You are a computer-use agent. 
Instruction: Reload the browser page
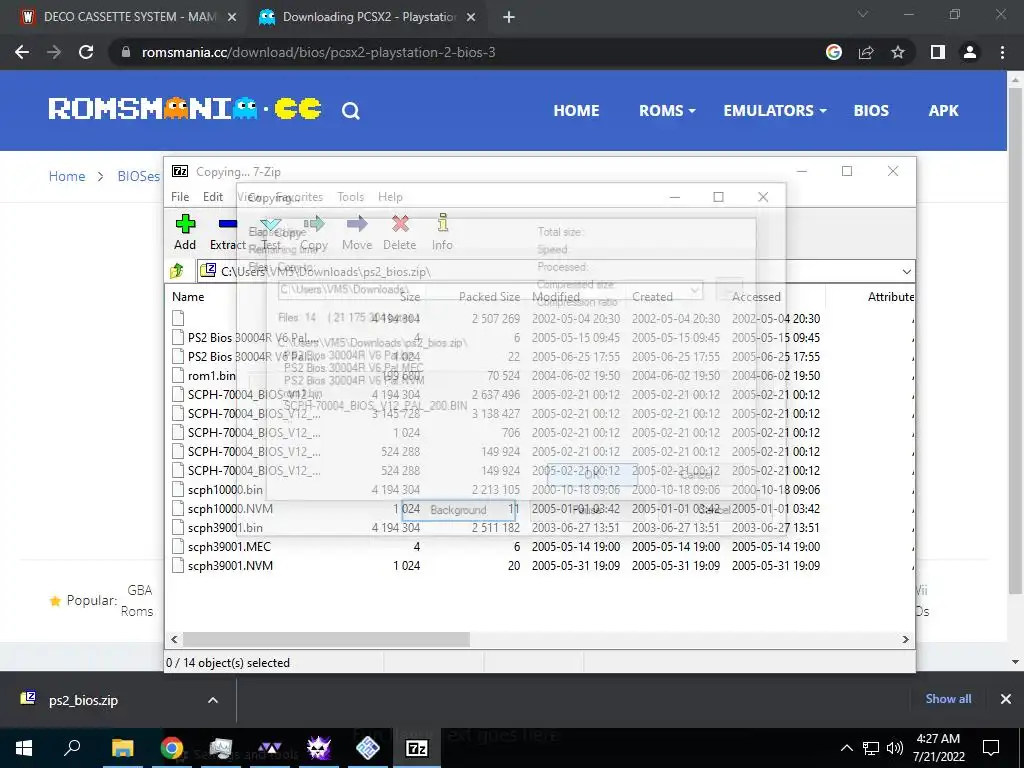86,52
